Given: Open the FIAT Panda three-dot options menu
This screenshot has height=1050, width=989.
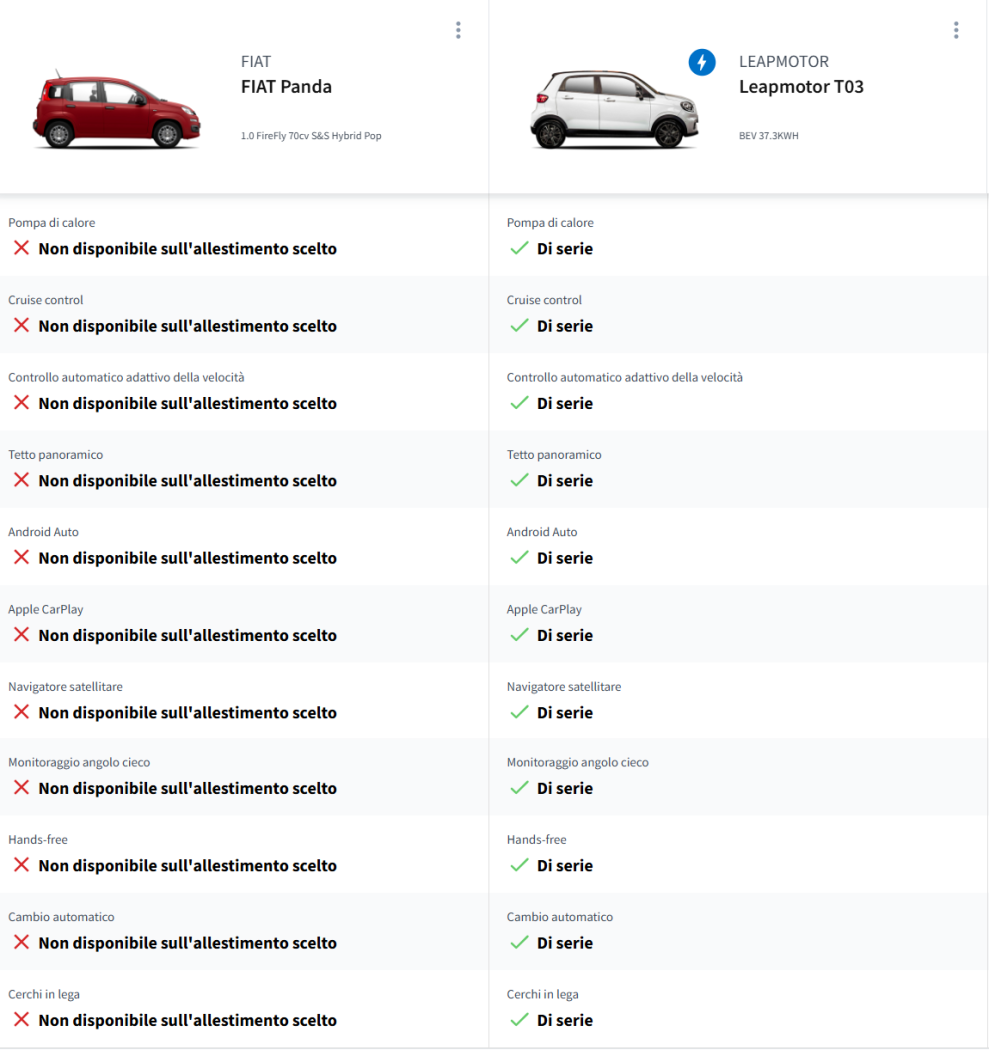Looking at the screenshot, I should (458, 30).
